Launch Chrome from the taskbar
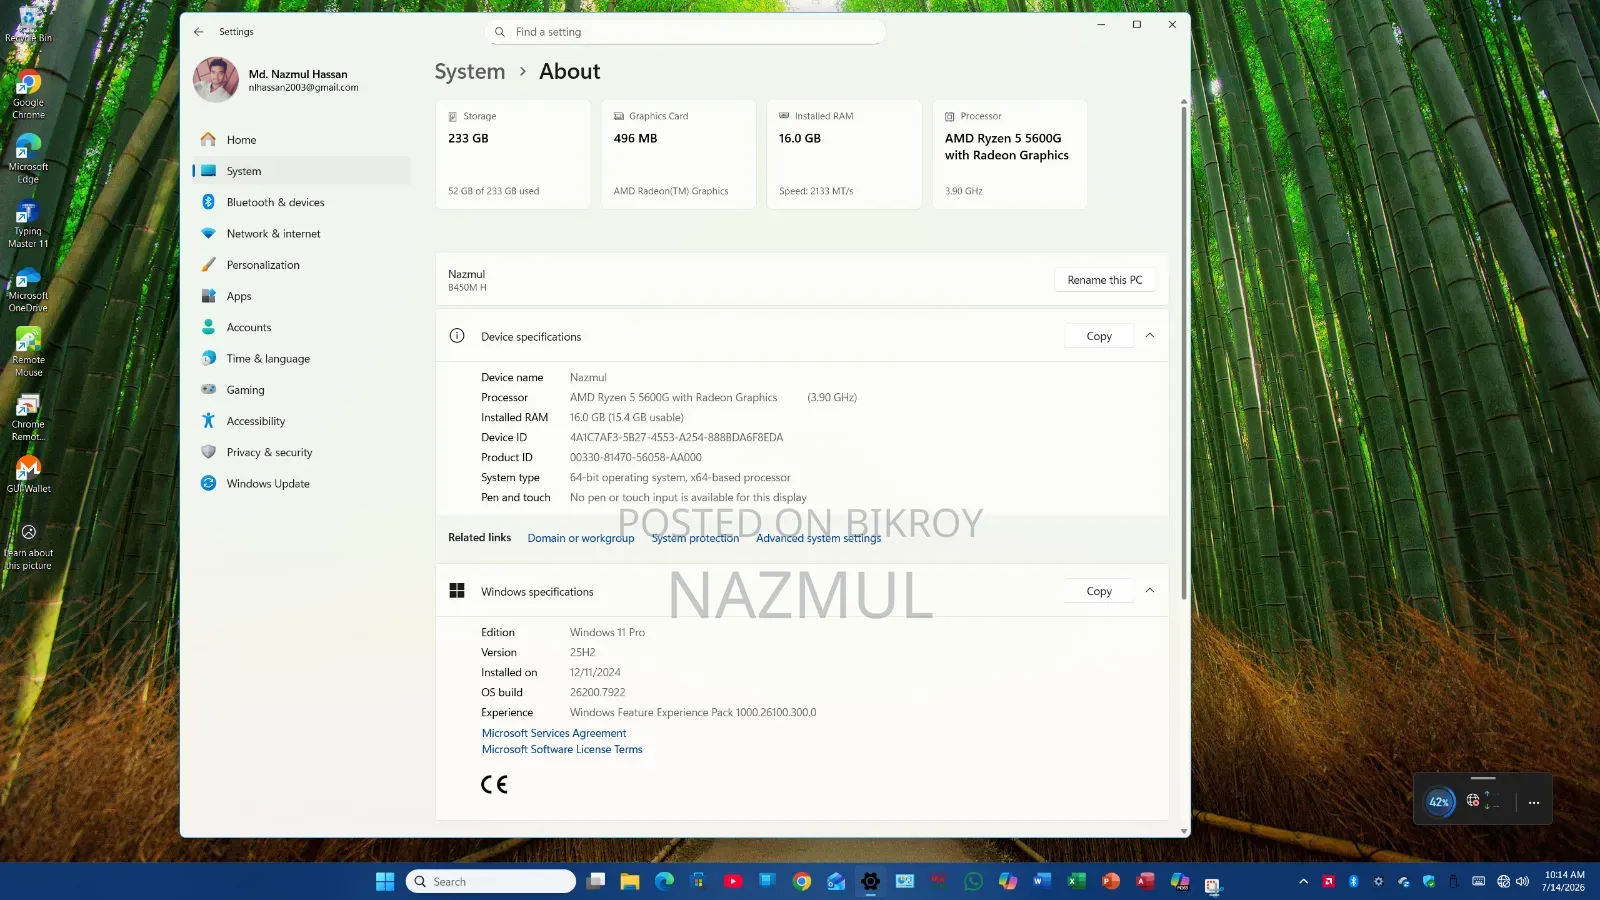The image size is (1600, 900). pos(802,881)
